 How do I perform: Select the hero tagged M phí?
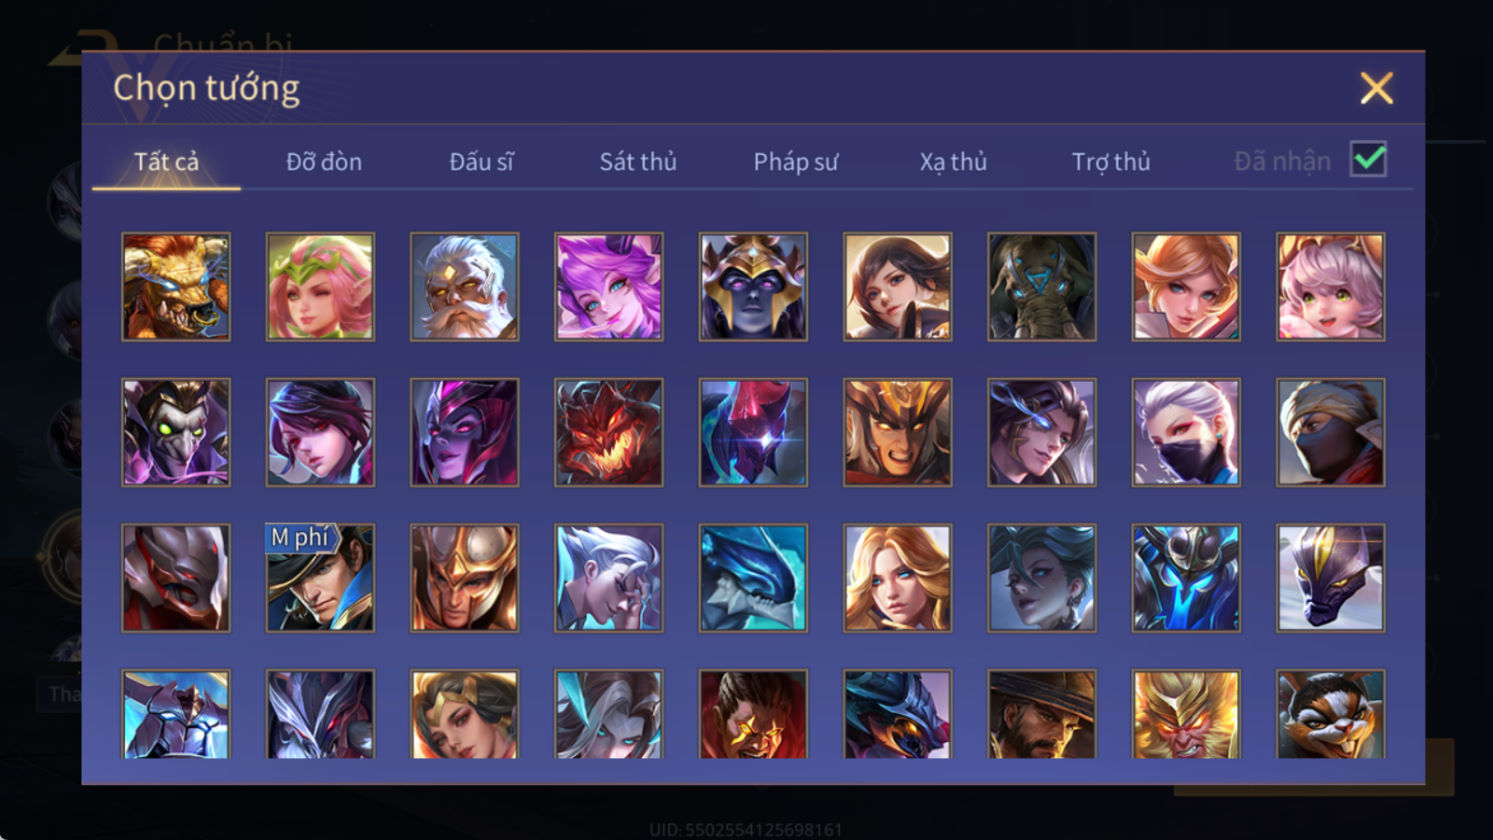tap(320, 578)
